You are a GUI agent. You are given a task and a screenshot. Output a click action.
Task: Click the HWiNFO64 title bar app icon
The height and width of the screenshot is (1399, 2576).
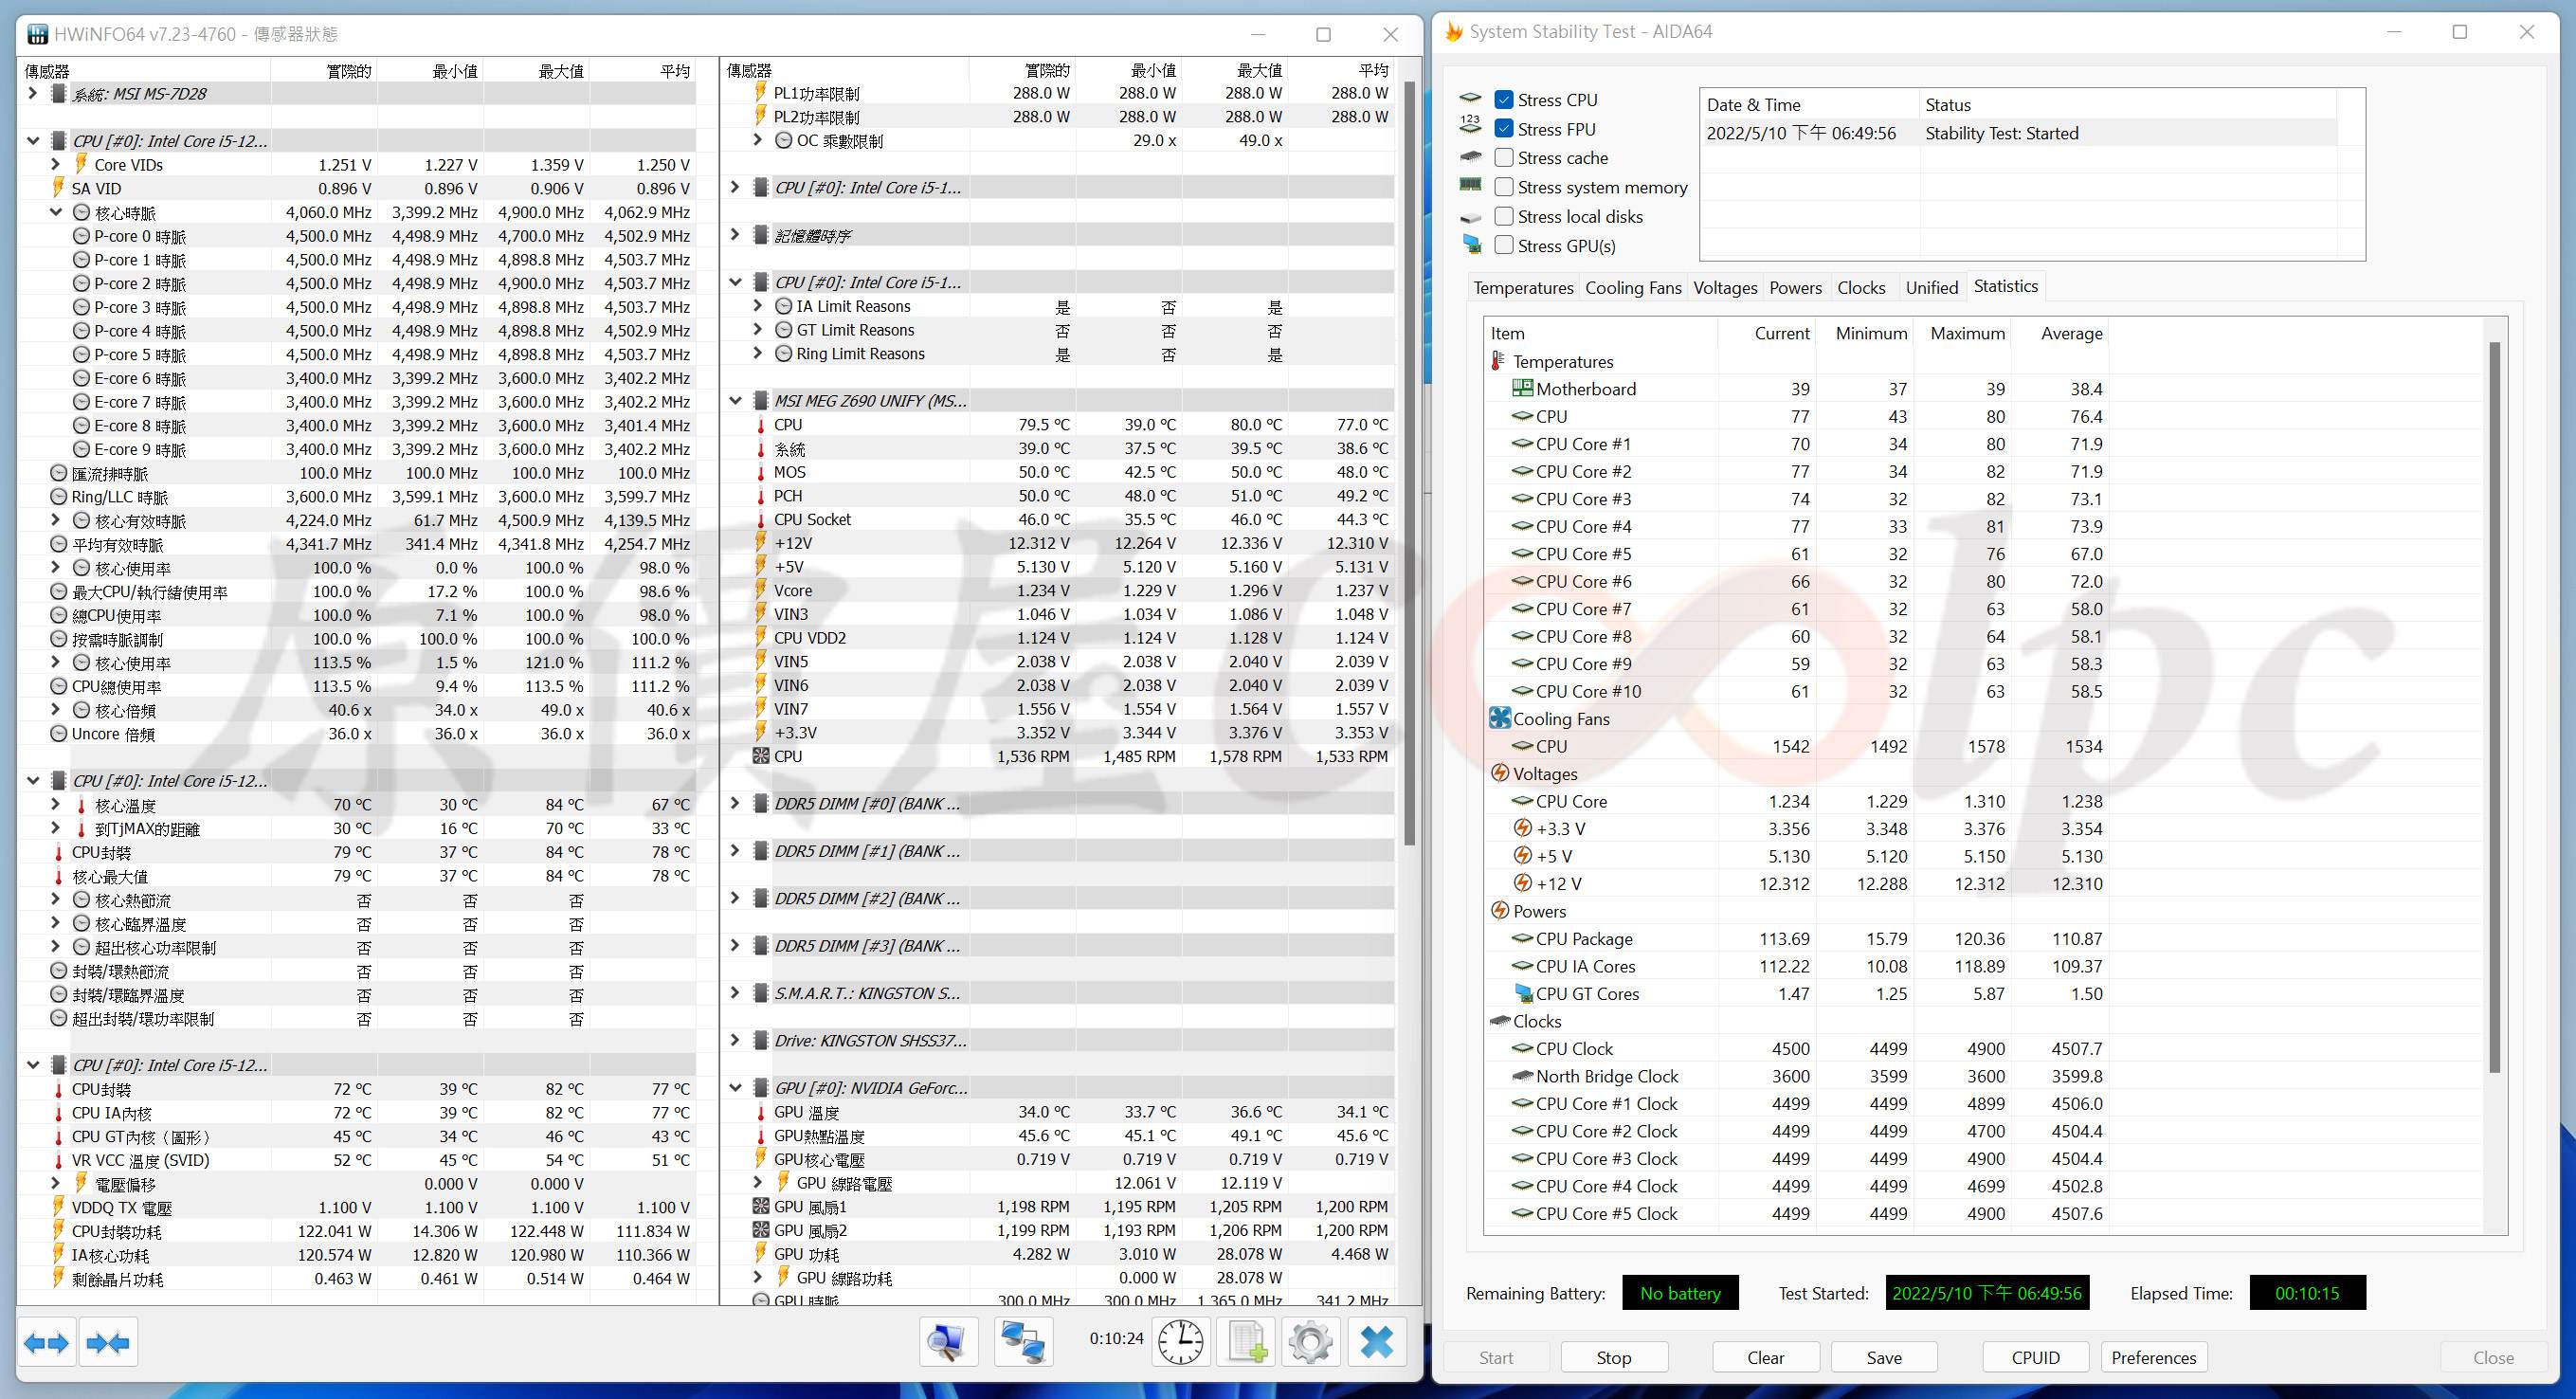37,34
